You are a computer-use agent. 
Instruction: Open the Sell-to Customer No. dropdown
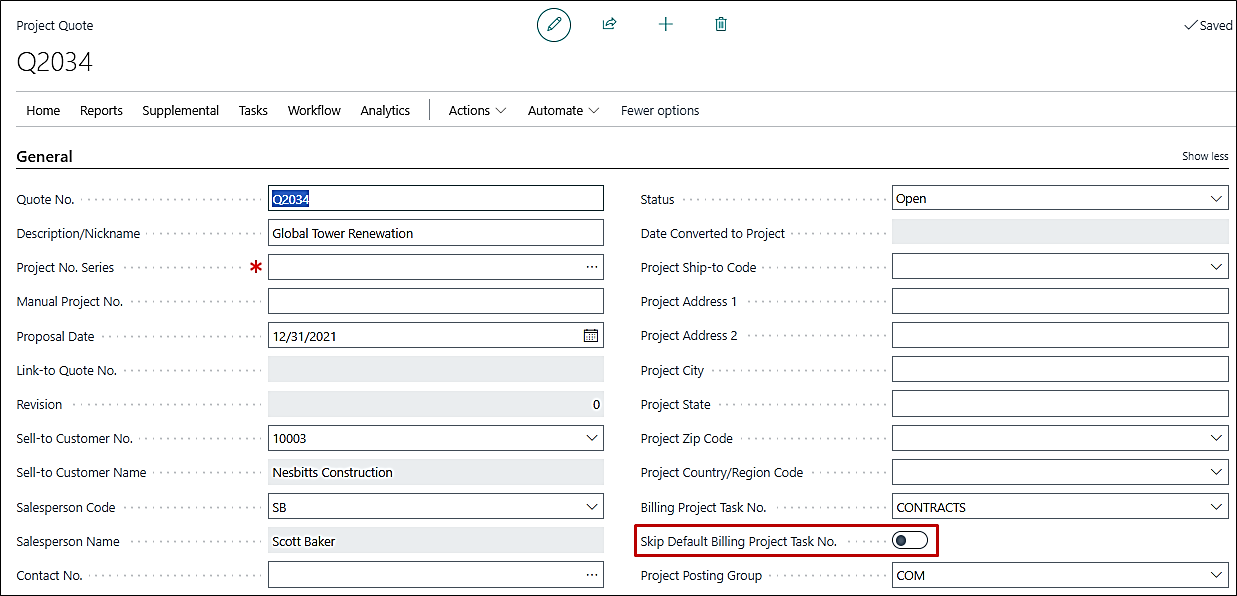point(592,438)
